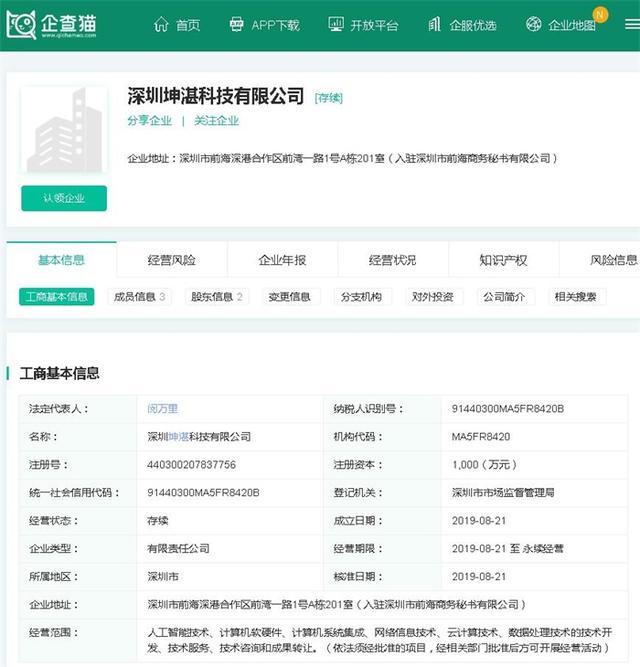The image size is (640, 667).
Task: Click the 机构代码 value MA5FR8420
Action: [x=481, y=436]
